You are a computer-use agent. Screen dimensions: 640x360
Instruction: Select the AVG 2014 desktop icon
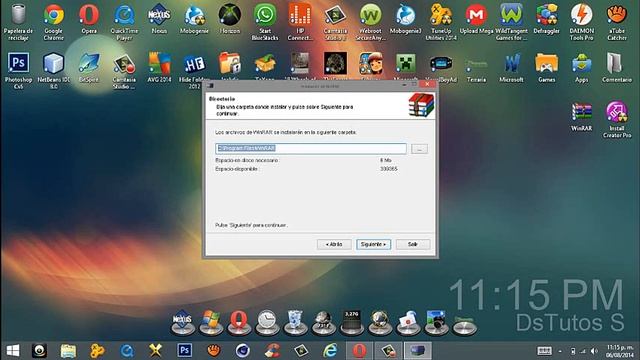pyautogui.click(x=159, y=68)
